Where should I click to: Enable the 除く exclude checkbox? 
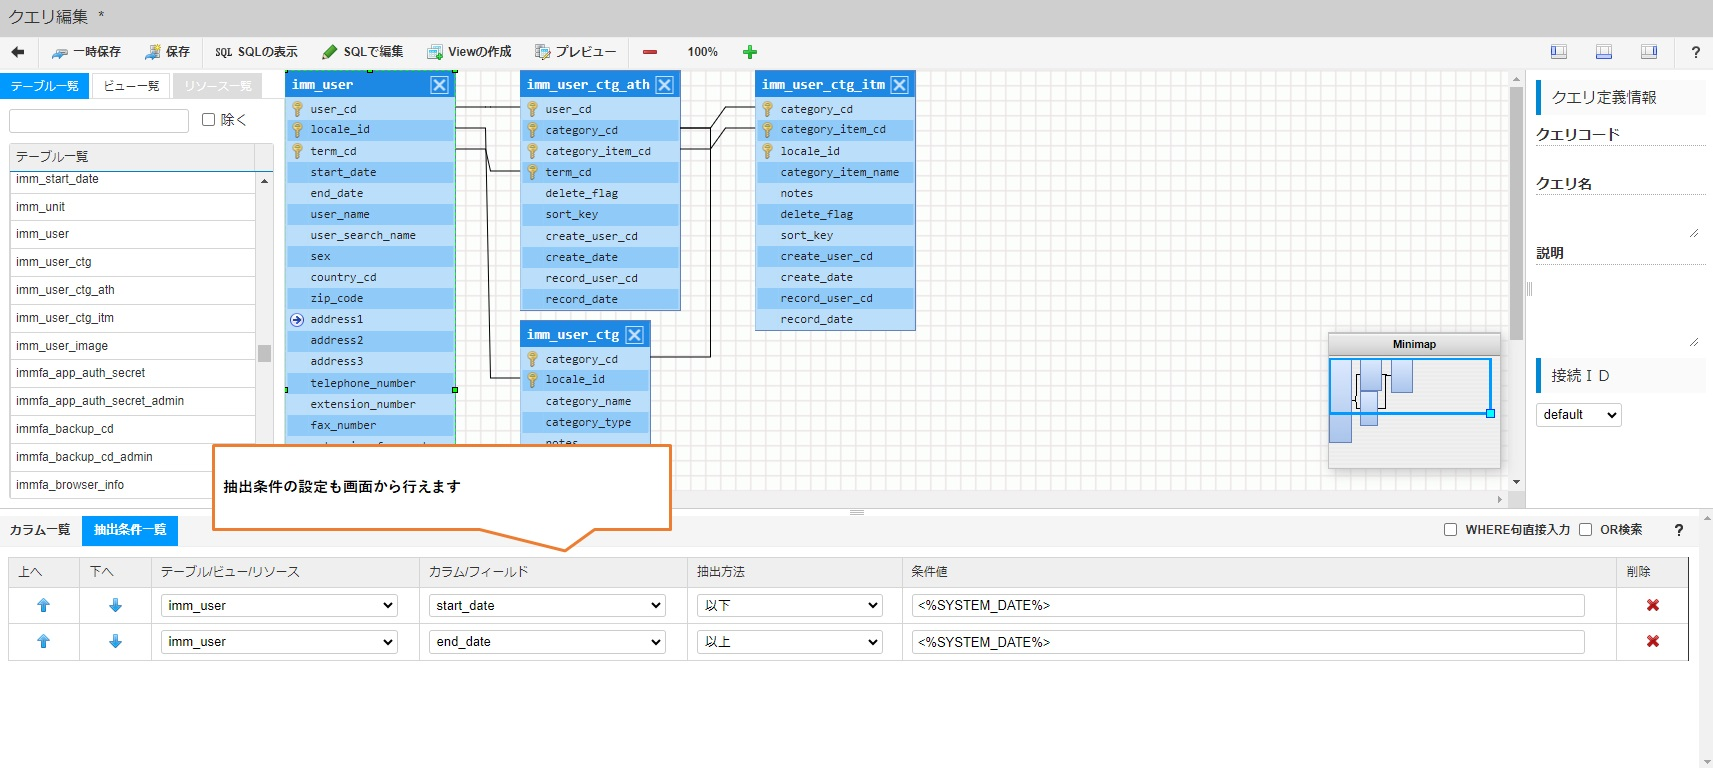(209, 120)
